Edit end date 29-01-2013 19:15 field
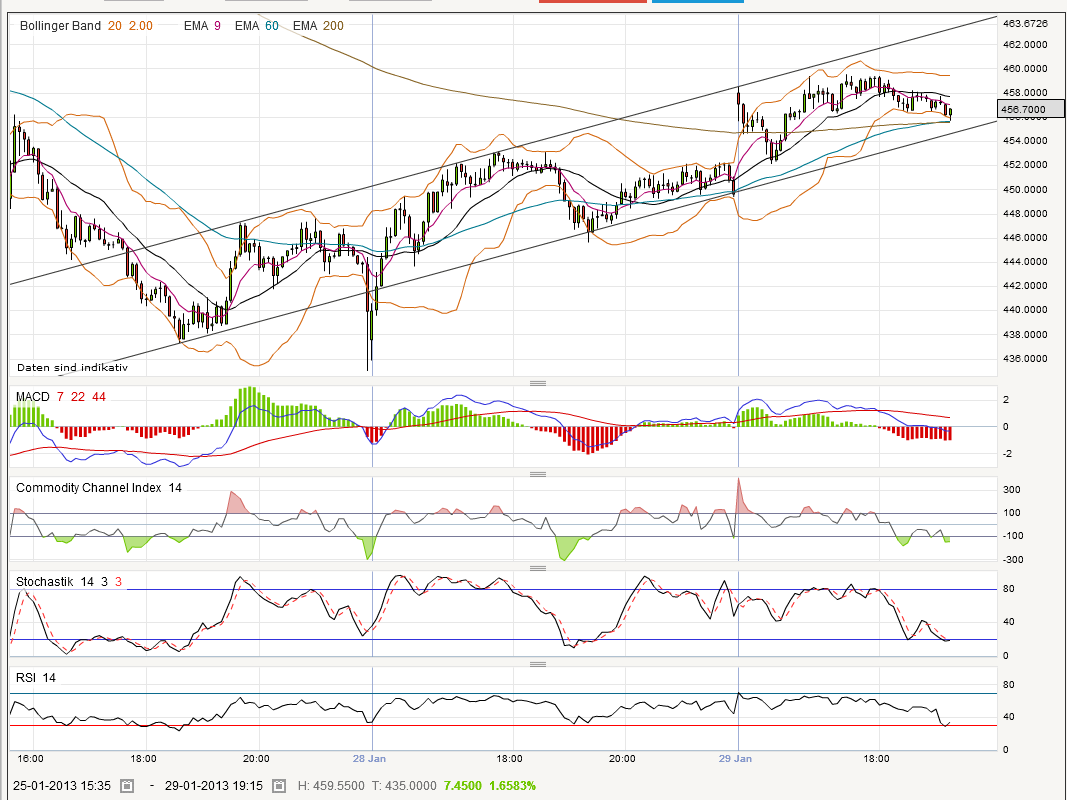This screenshot has width=1067, height=800. point(214,786)
